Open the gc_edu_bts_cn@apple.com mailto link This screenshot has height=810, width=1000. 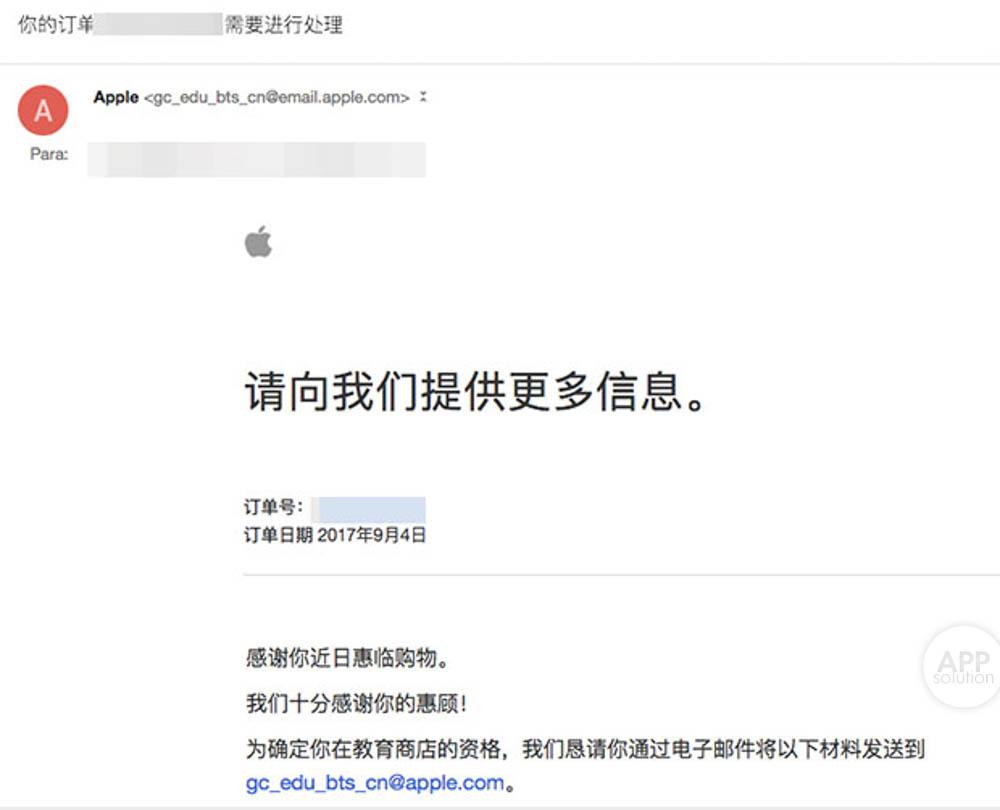click(x=375, y=783)
